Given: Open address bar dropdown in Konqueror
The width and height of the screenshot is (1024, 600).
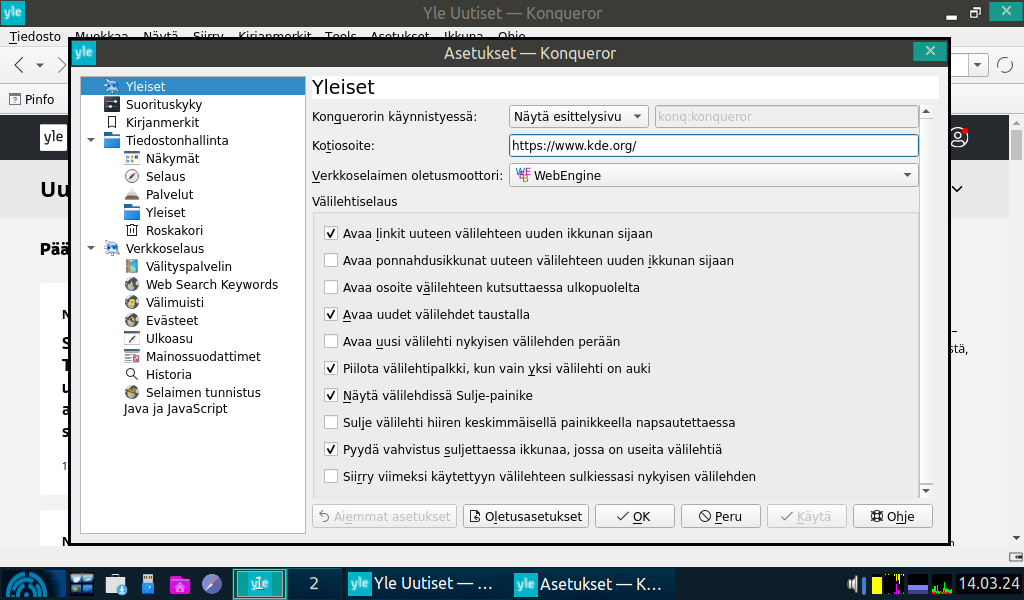Looking at the screenshot, I should (x=977, y=65).
